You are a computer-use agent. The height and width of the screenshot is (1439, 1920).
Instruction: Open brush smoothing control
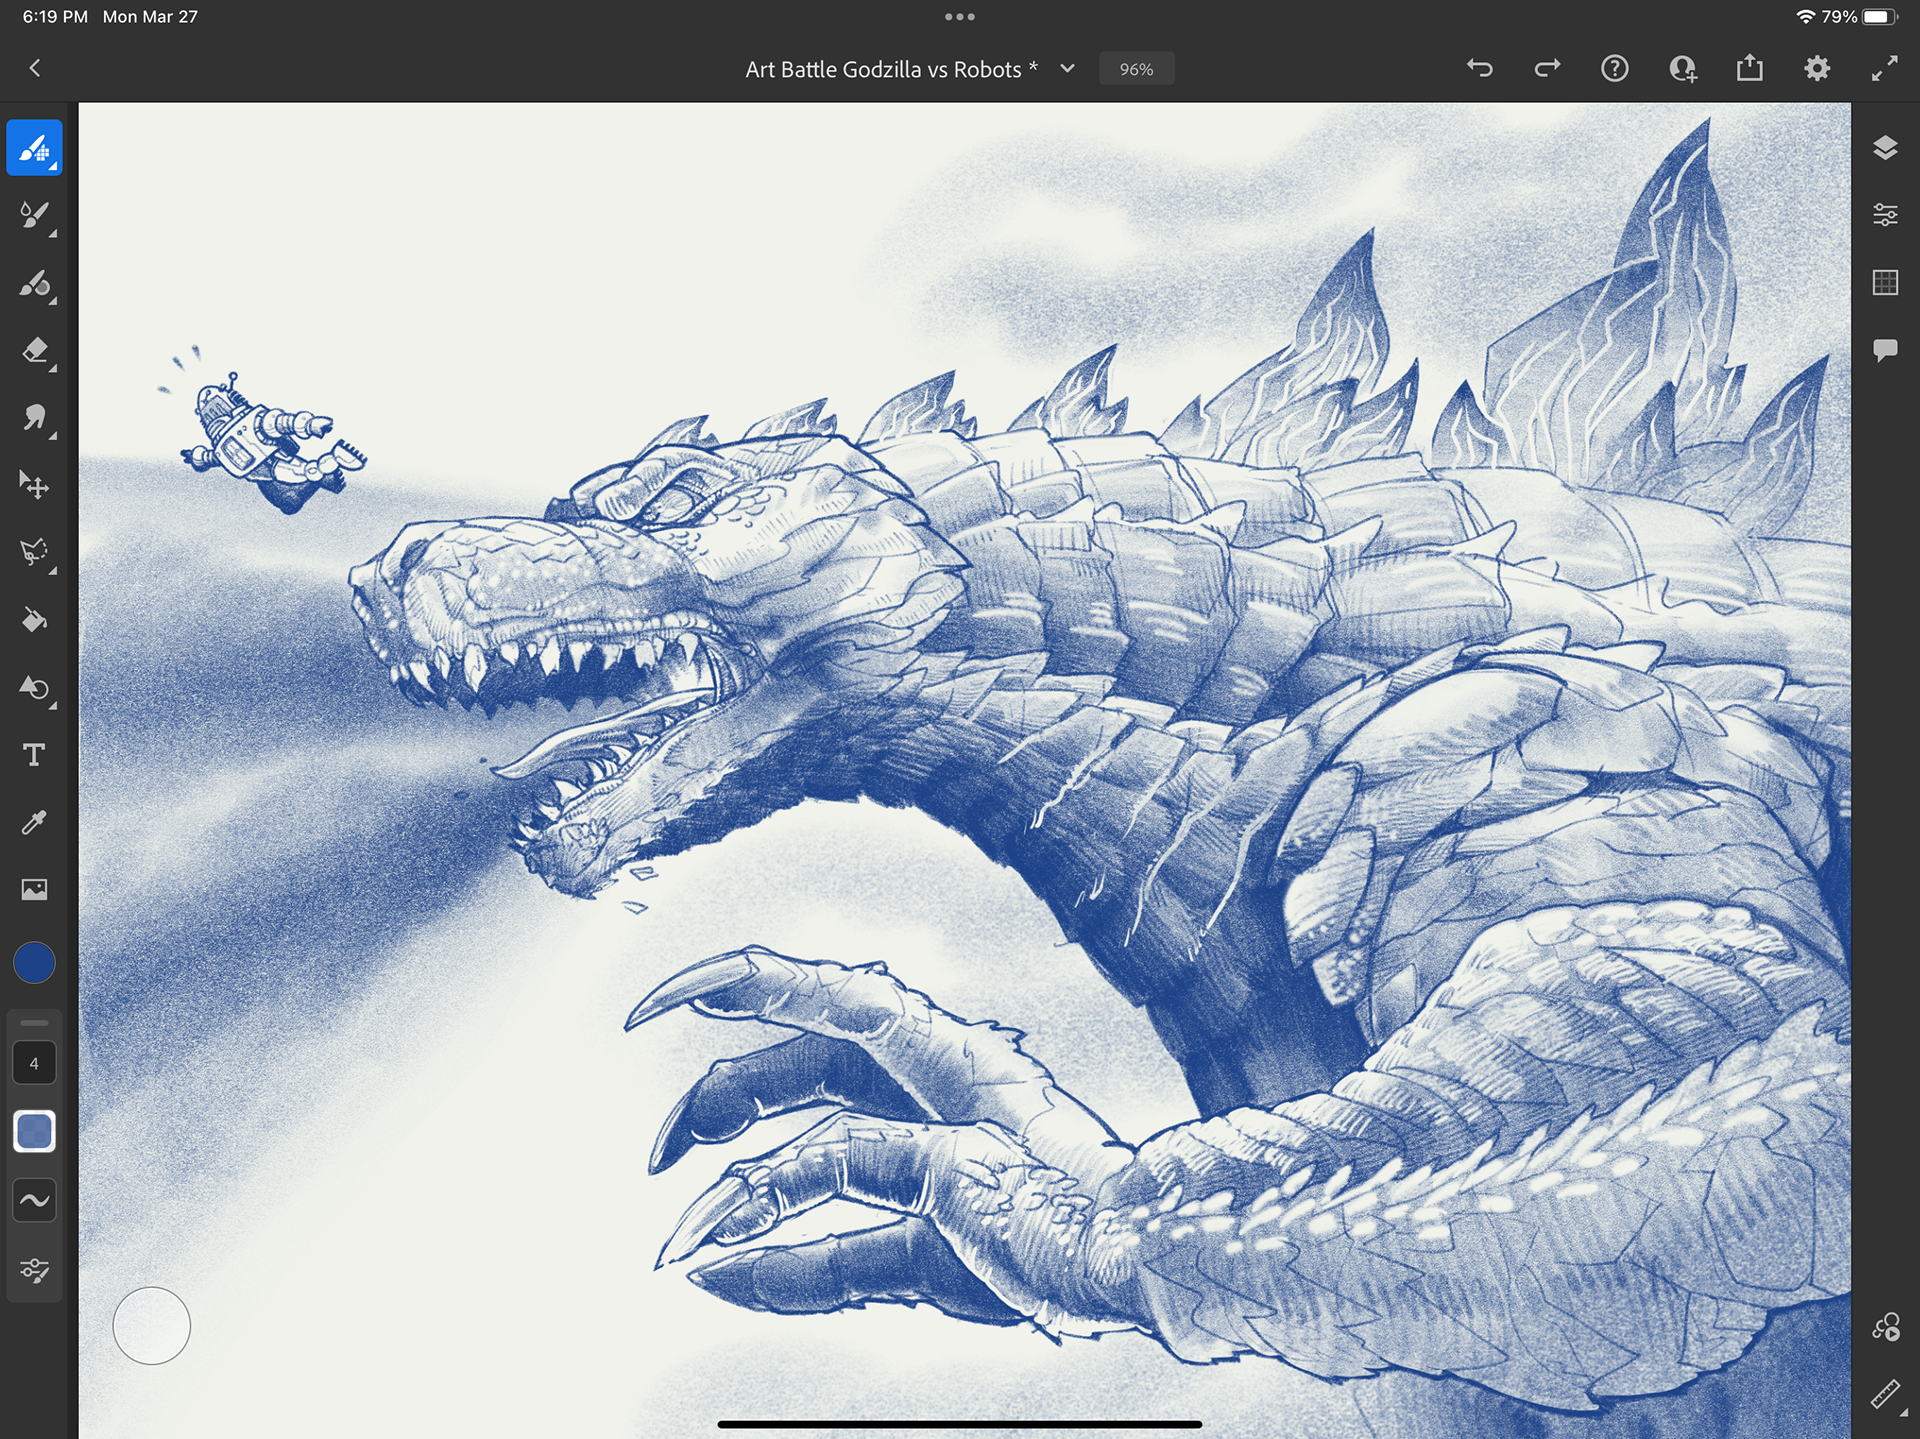click(34, 1200)
